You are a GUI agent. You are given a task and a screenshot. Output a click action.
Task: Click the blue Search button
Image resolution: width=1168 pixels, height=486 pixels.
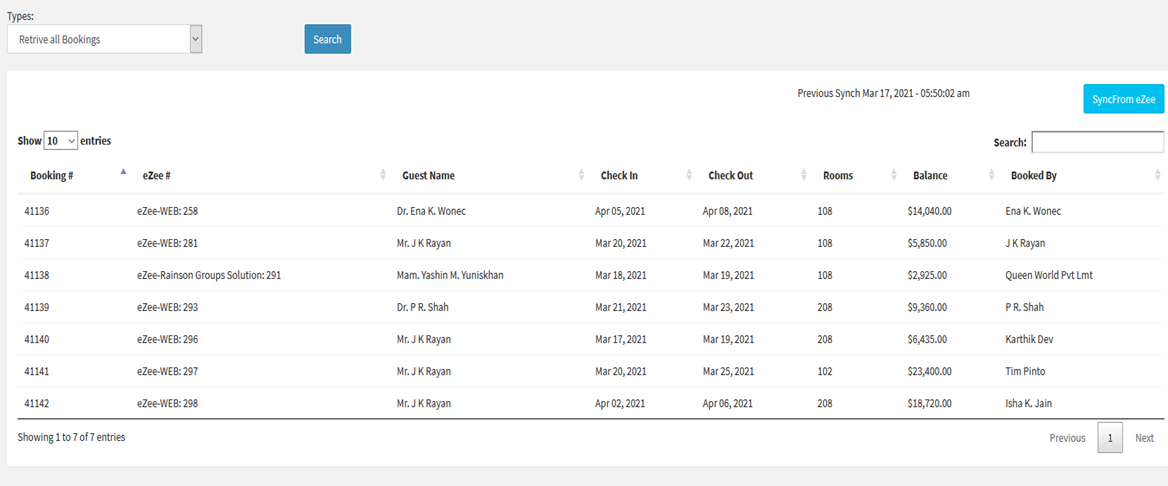[x=328, y=40]
